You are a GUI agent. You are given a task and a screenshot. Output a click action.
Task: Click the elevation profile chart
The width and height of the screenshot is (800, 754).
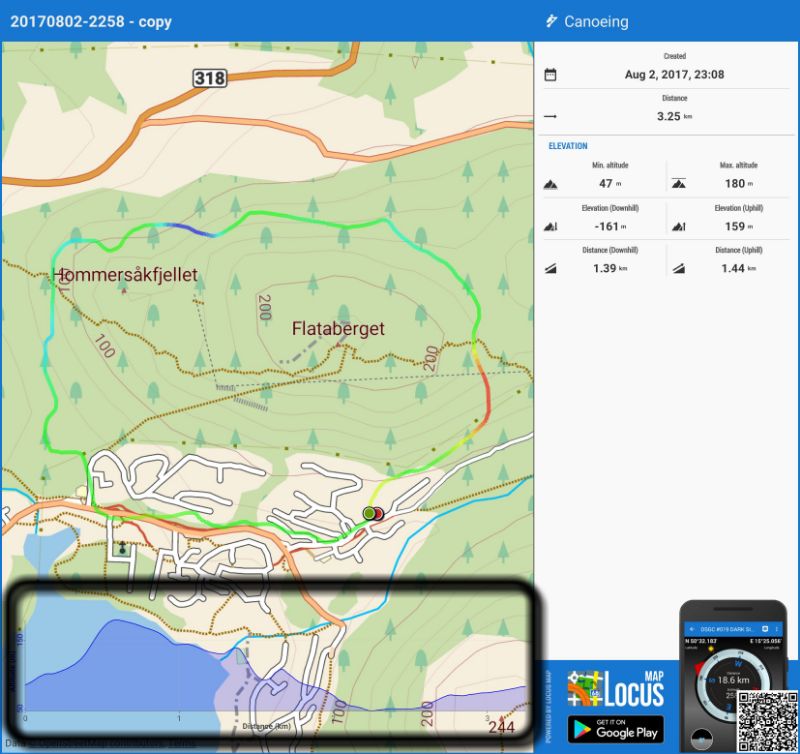point(275,663)
